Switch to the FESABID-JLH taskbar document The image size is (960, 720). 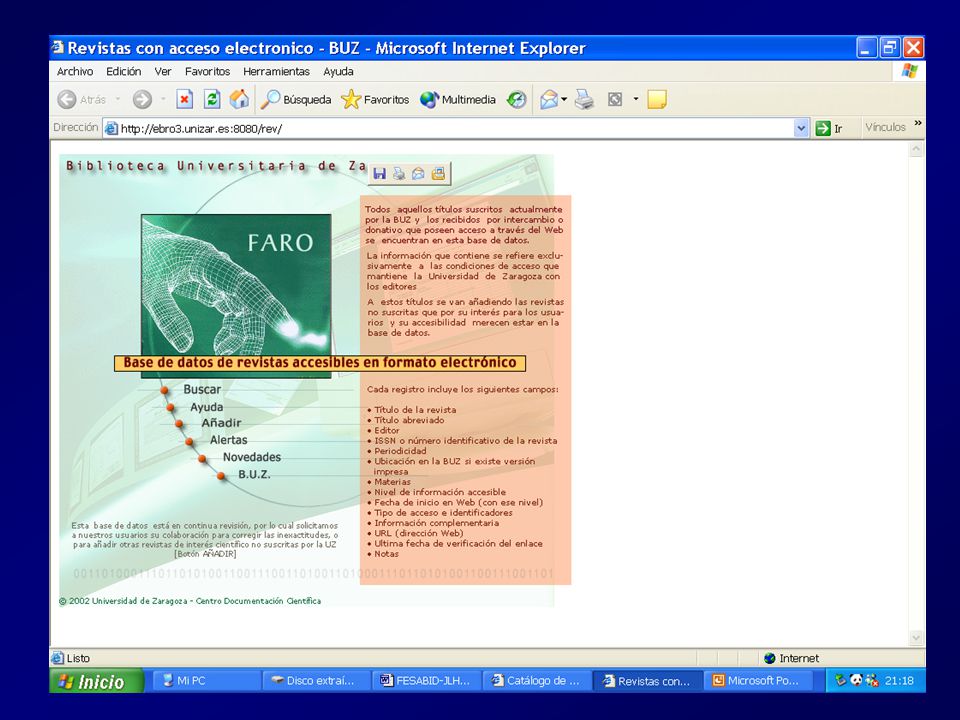[x=427, y=681]
